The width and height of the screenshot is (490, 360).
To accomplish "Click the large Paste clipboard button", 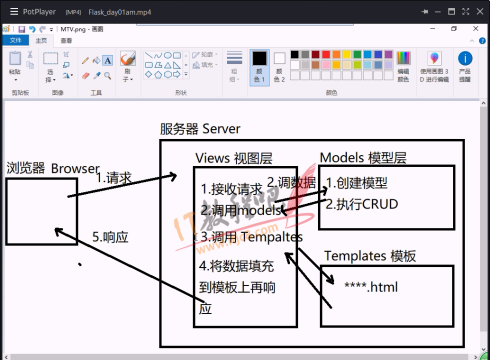I will [15, 58].
